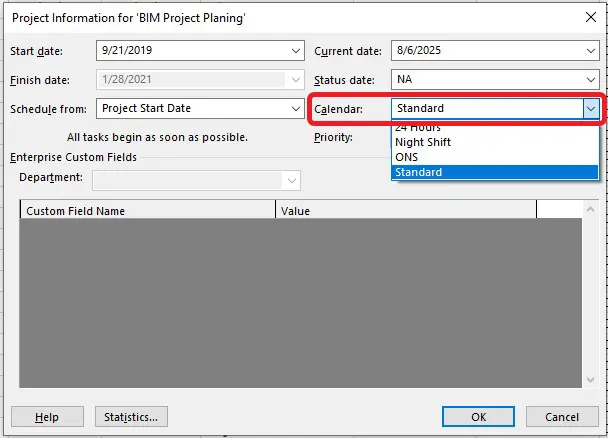Open the Status date dropdown arrow
608x438 pixels.
(x=590, y=79)
